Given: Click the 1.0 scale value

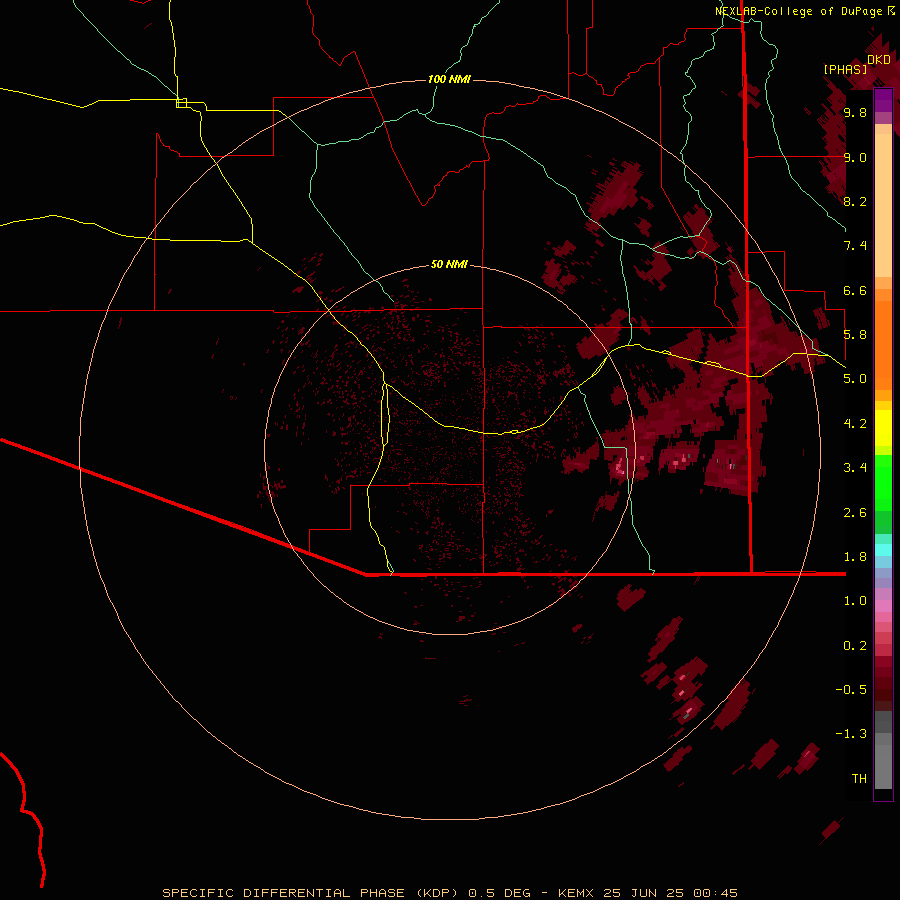Looking at the screenshot, I should [855, 601].
